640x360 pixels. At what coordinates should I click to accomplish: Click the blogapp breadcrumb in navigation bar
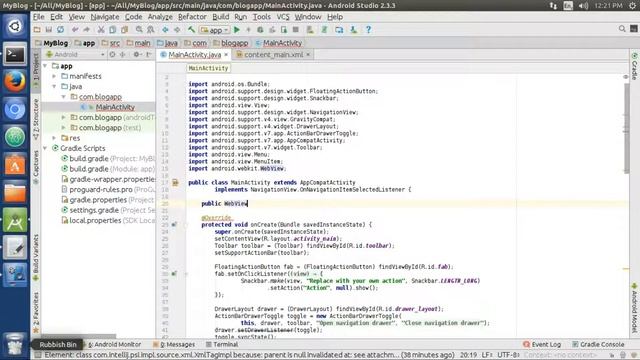231,43
